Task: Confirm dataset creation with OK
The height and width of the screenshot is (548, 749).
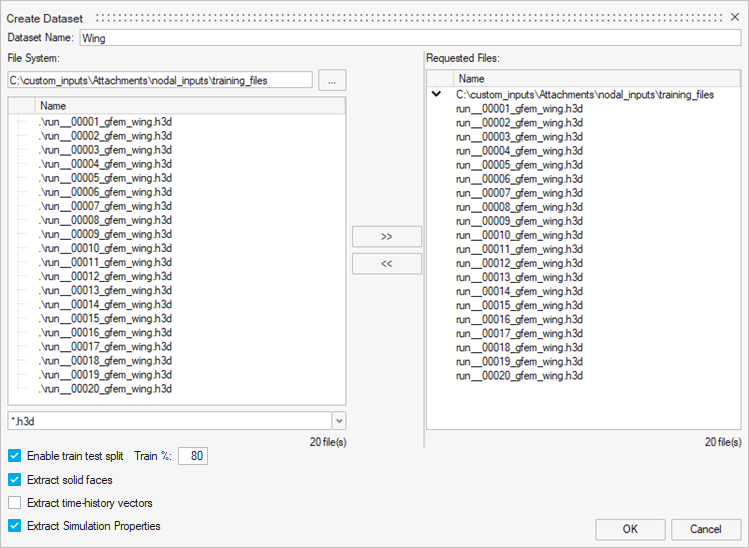Action: click(x=630, y=529)
